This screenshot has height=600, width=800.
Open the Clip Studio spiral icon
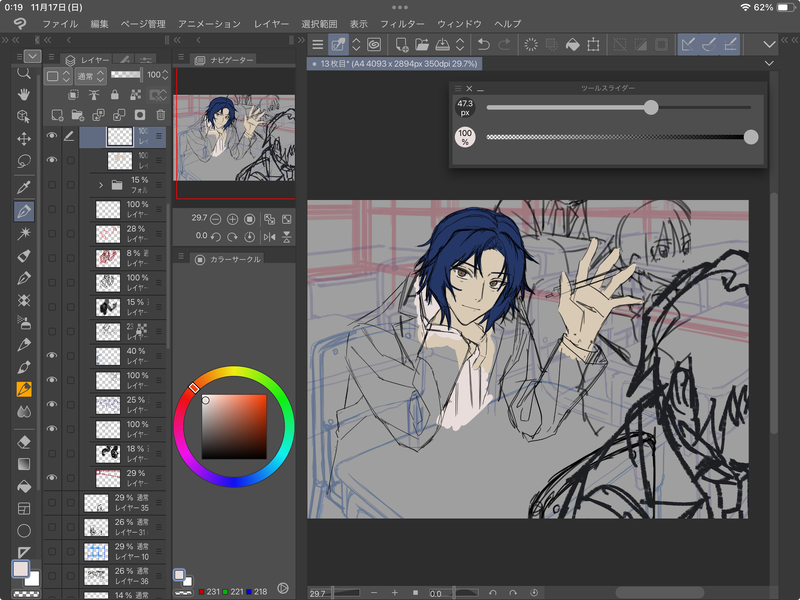(374, 45)
